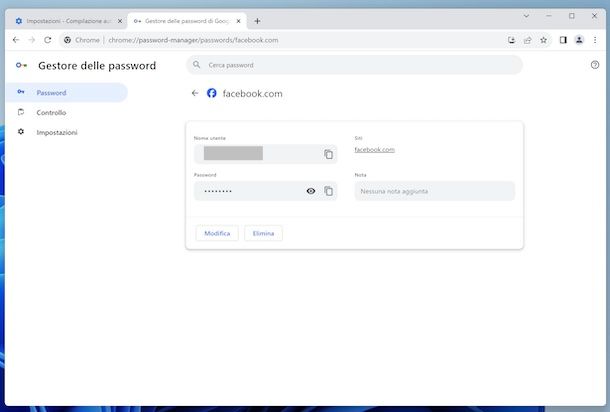Click the Gestore delle password key logo

(21, 65)
